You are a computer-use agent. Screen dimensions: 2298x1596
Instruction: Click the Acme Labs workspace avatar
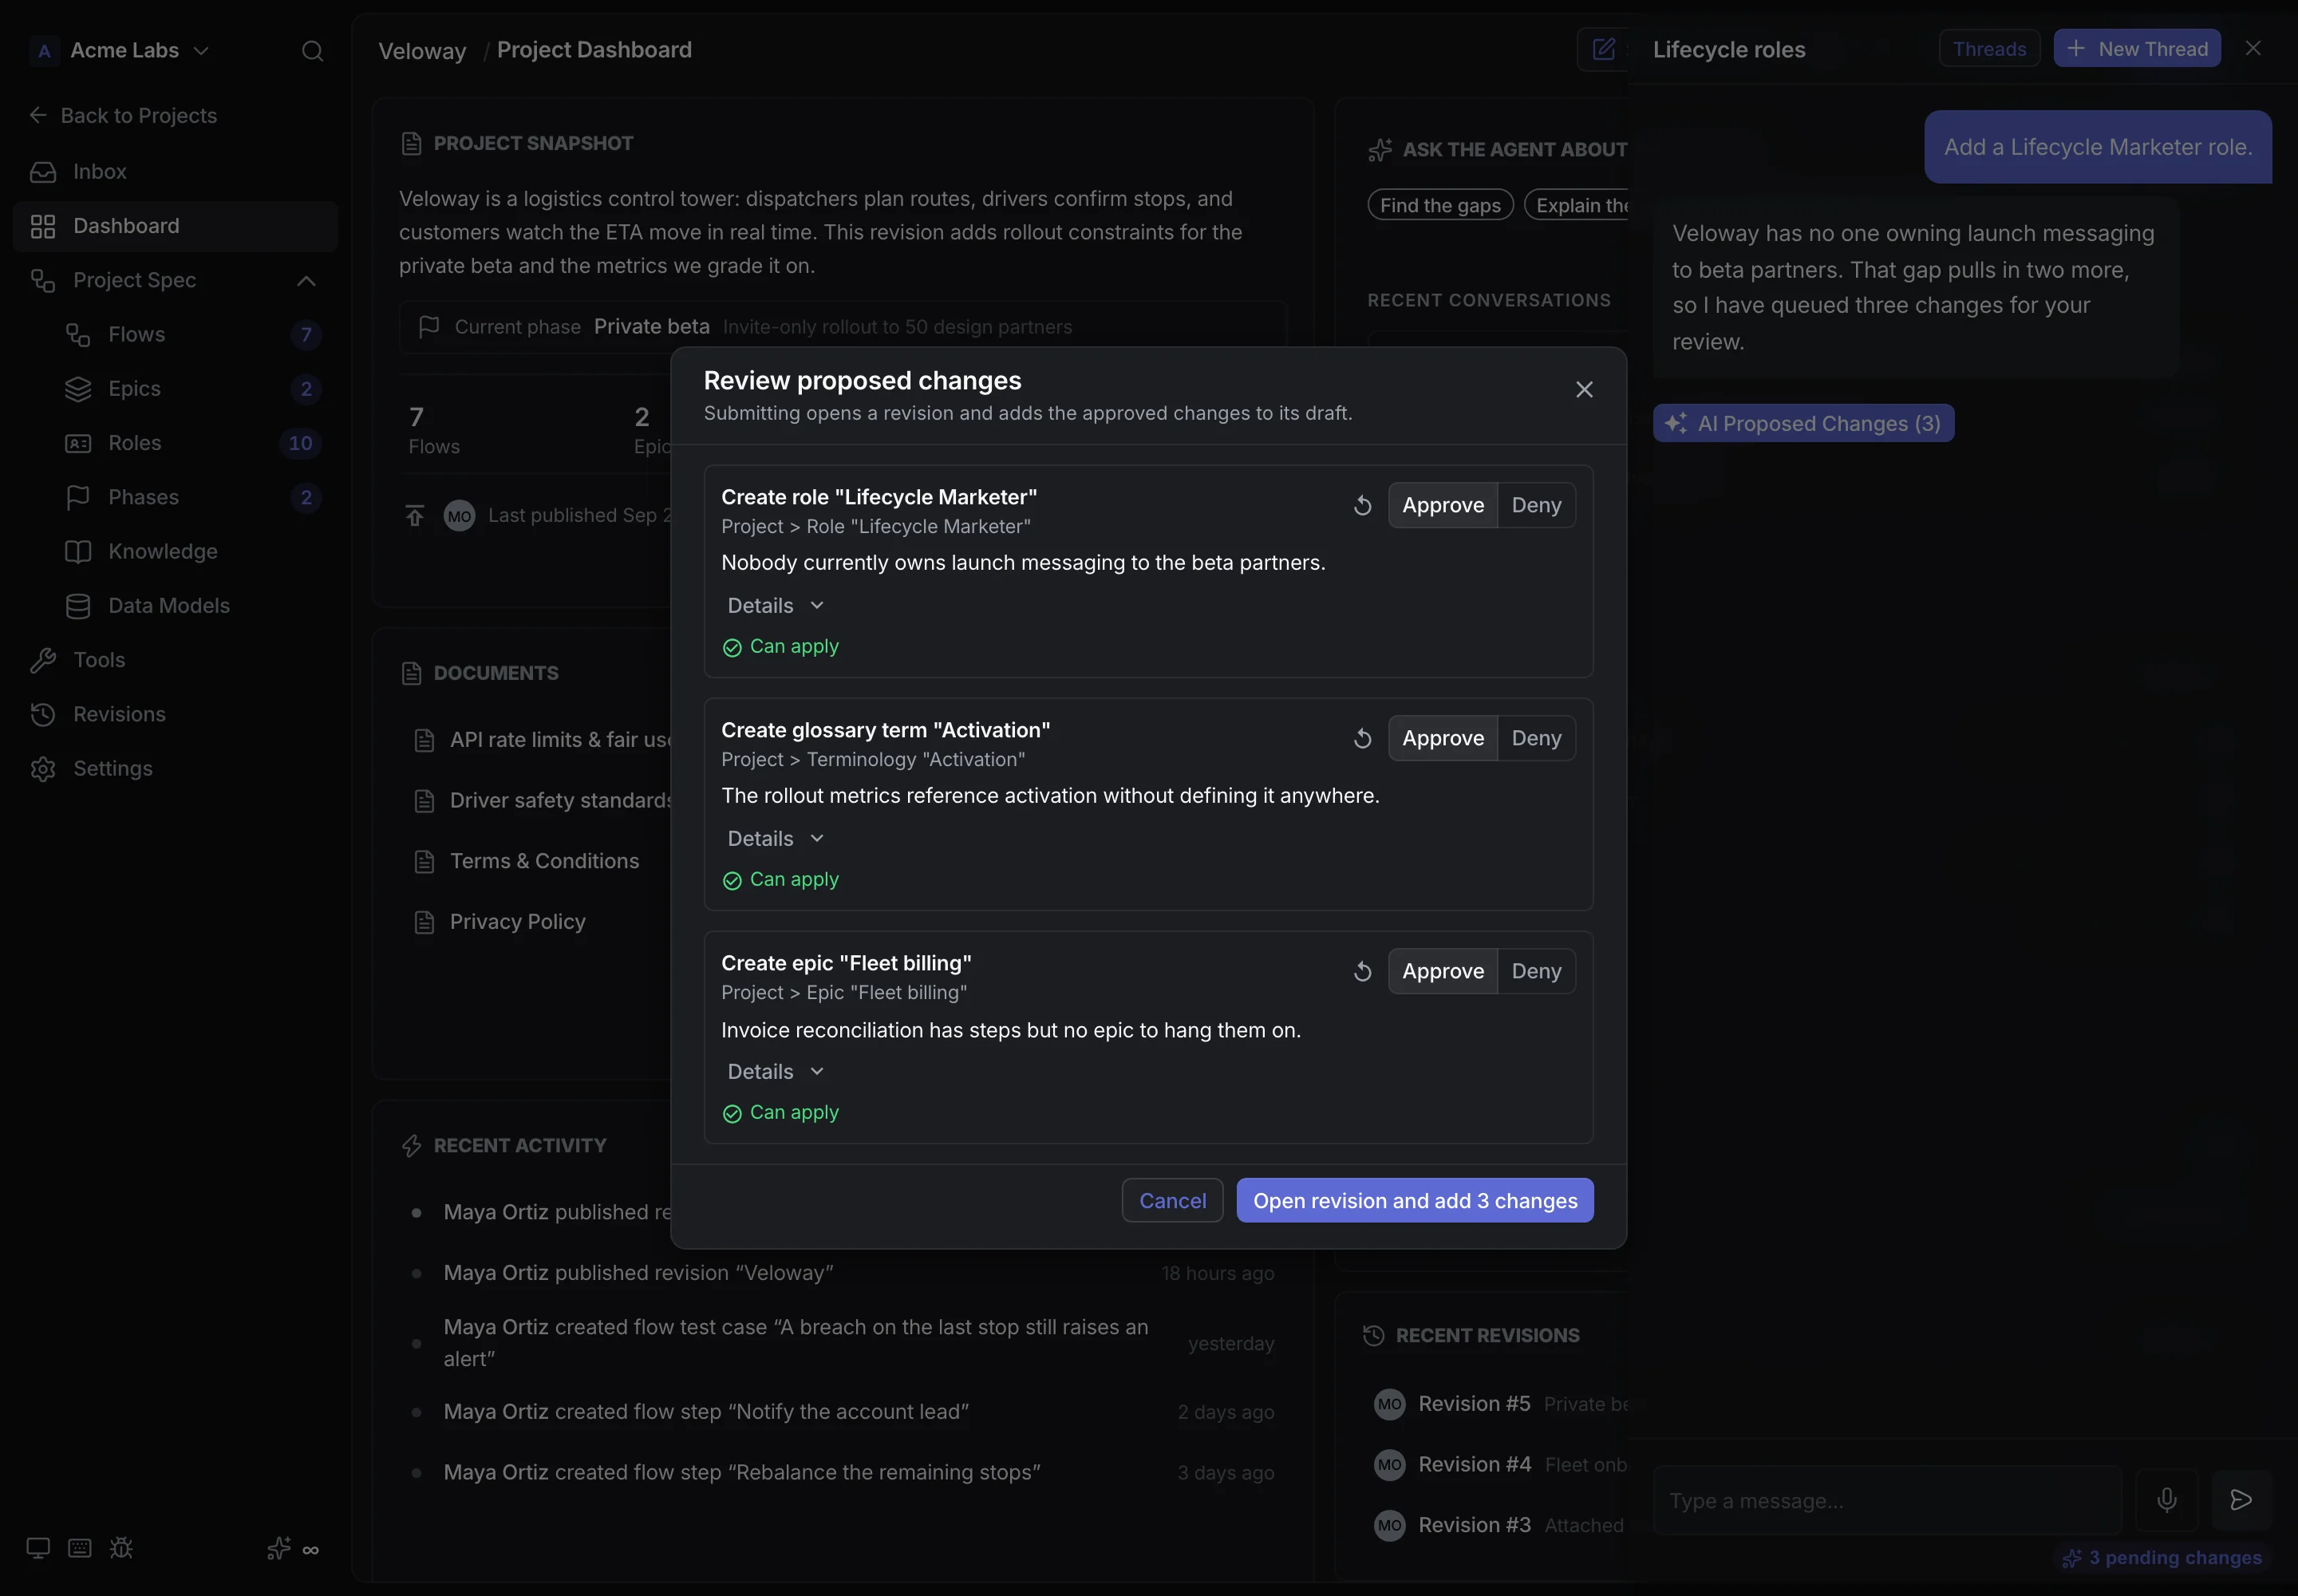point(44,51)
